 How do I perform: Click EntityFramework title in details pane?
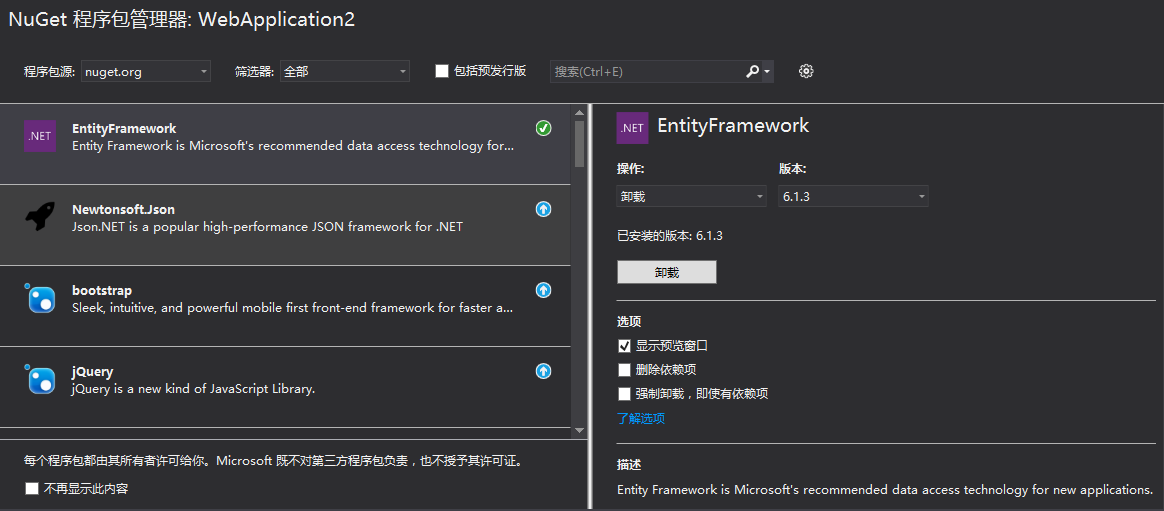tap(733, 126)
